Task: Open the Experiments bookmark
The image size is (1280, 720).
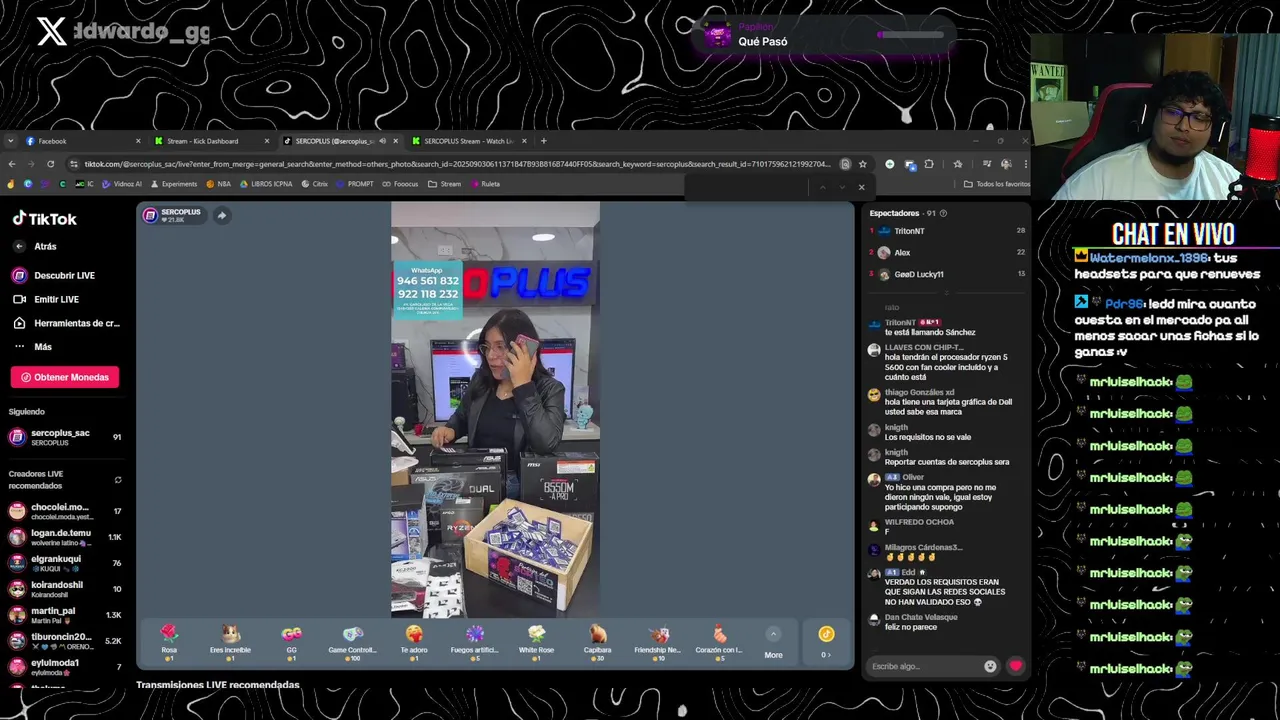Action: 173,184
